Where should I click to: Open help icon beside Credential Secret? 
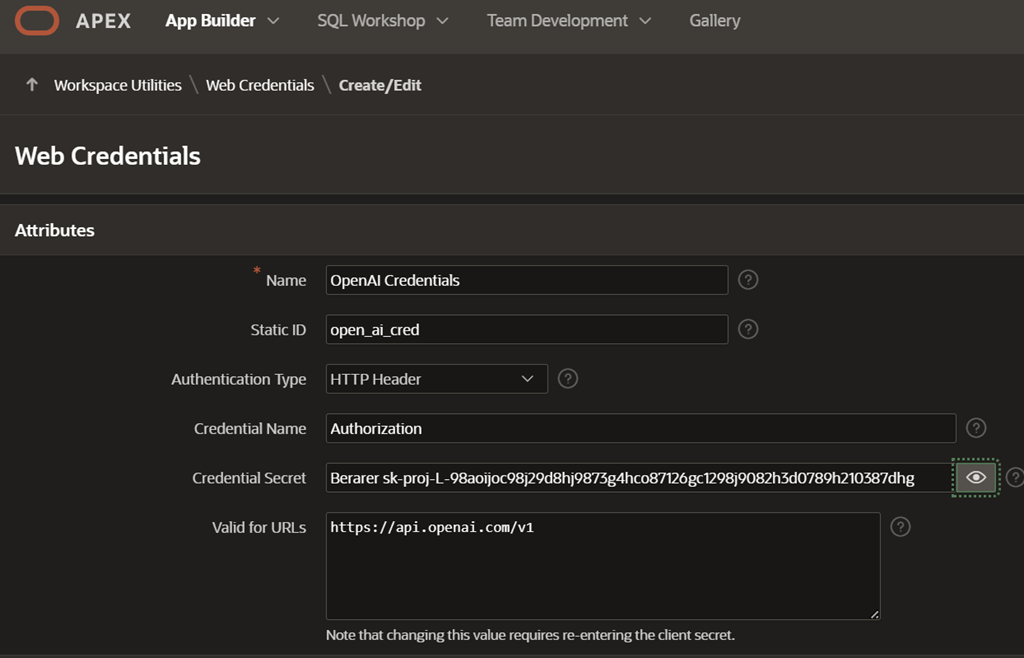(x=1015, y=478)
